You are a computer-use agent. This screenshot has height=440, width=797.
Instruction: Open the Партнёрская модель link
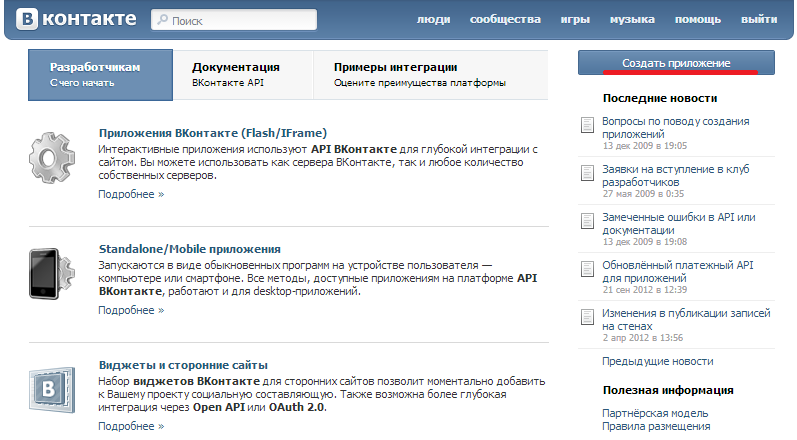pos(655,413)
